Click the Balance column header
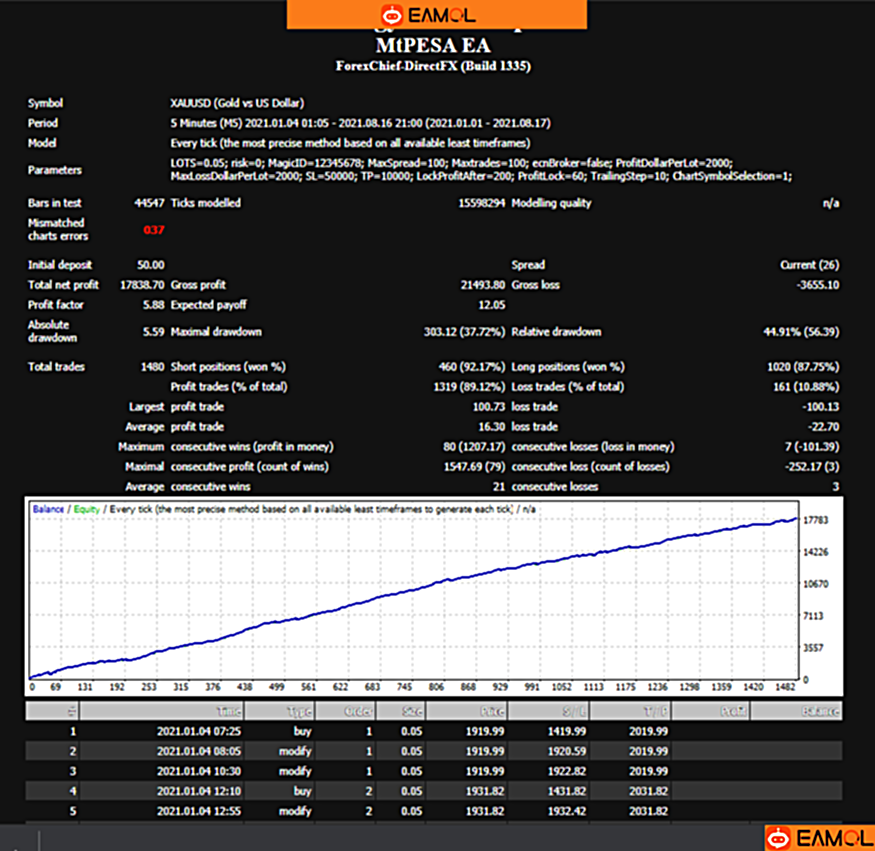The width and height of the screenshot is (875, 851). tap(810, 710)
